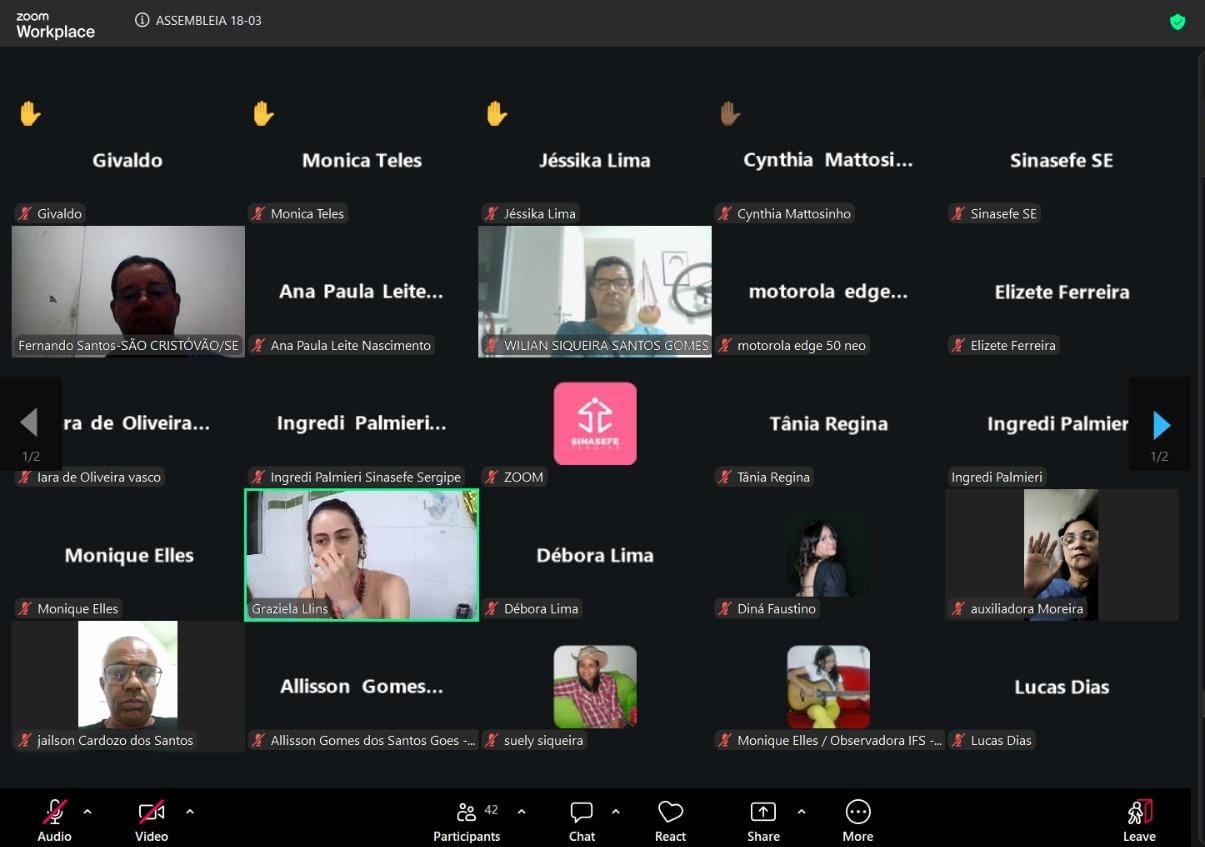Expand the Chat options arrow
The width and height of the screenshot is (1205, 847).
click(x=615, y=811)
